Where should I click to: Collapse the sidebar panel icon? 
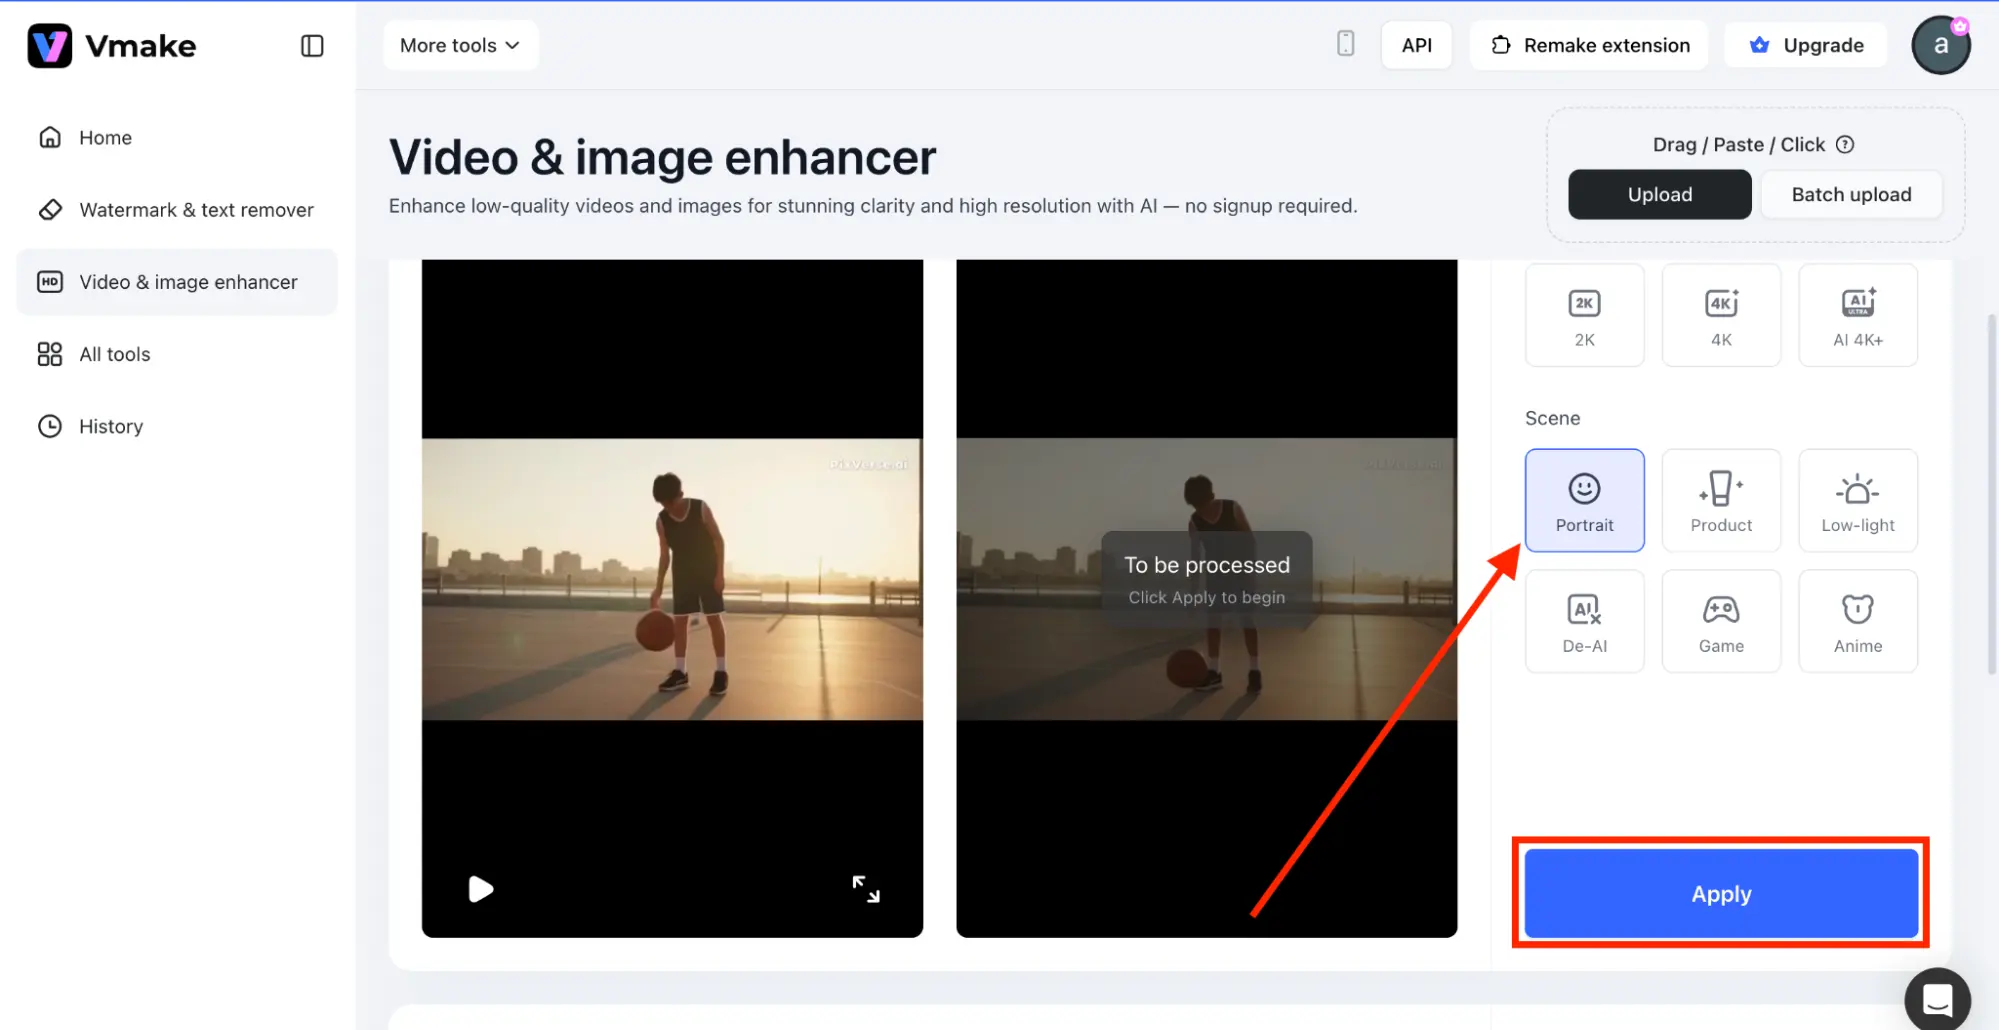[312, 46]
